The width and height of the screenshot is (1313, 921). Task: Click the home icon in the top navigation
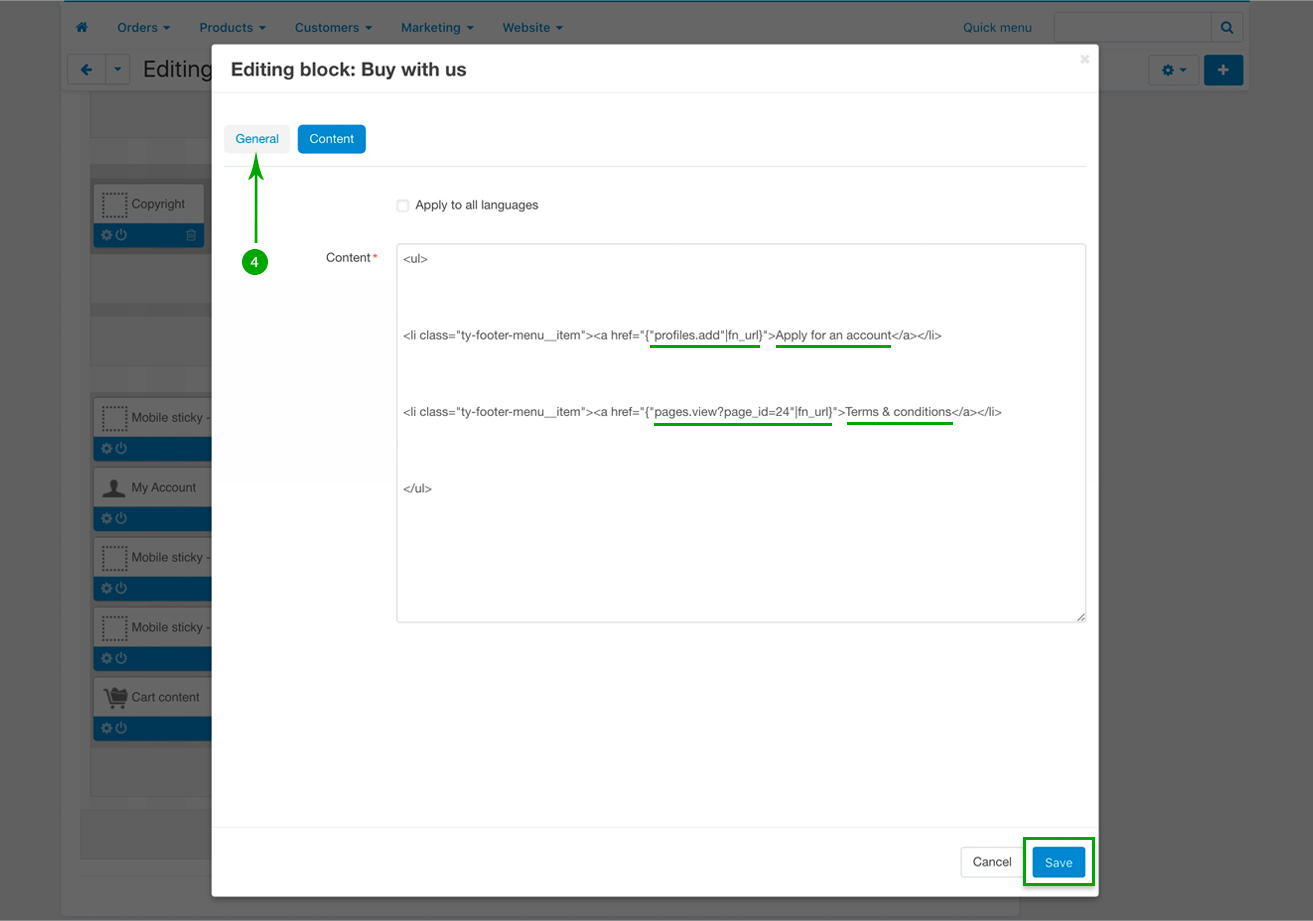82,27
